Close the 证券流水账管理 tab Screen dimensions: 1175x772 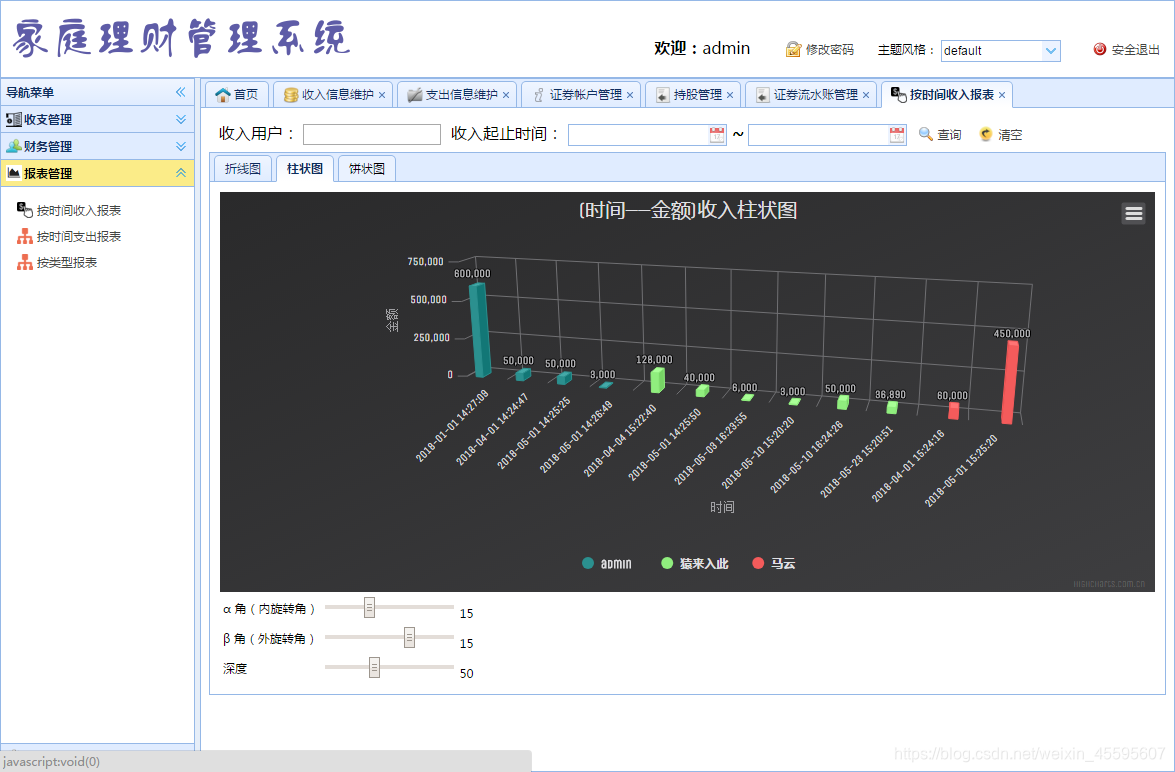point(866,95)
